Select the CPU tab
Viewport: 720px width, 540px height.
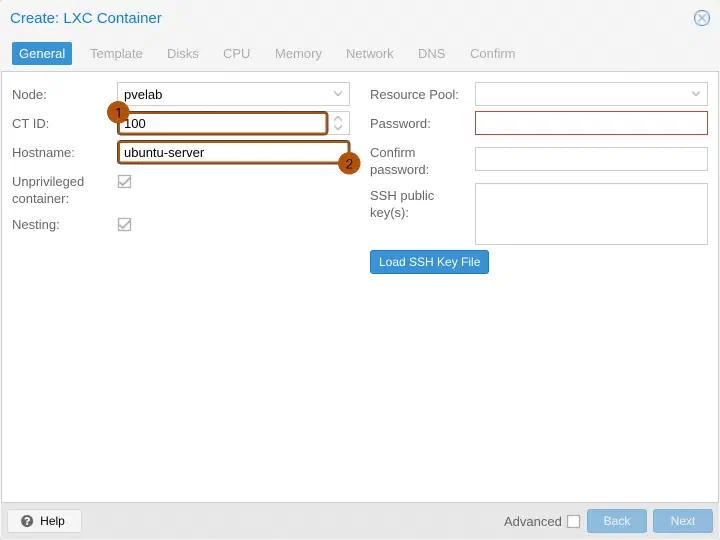coord(236,53)
